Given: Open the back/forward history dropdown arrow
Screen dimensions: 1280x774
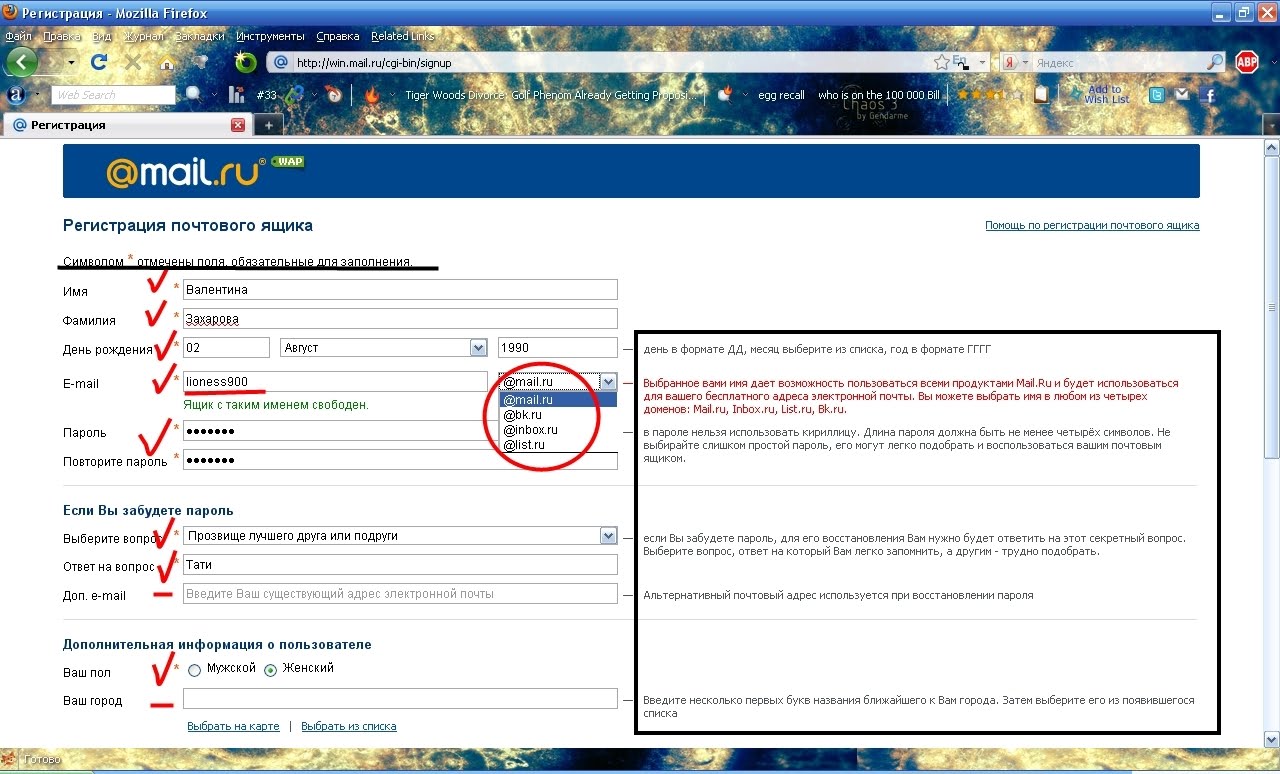Looking at the screenshot, I should [70, 62].
